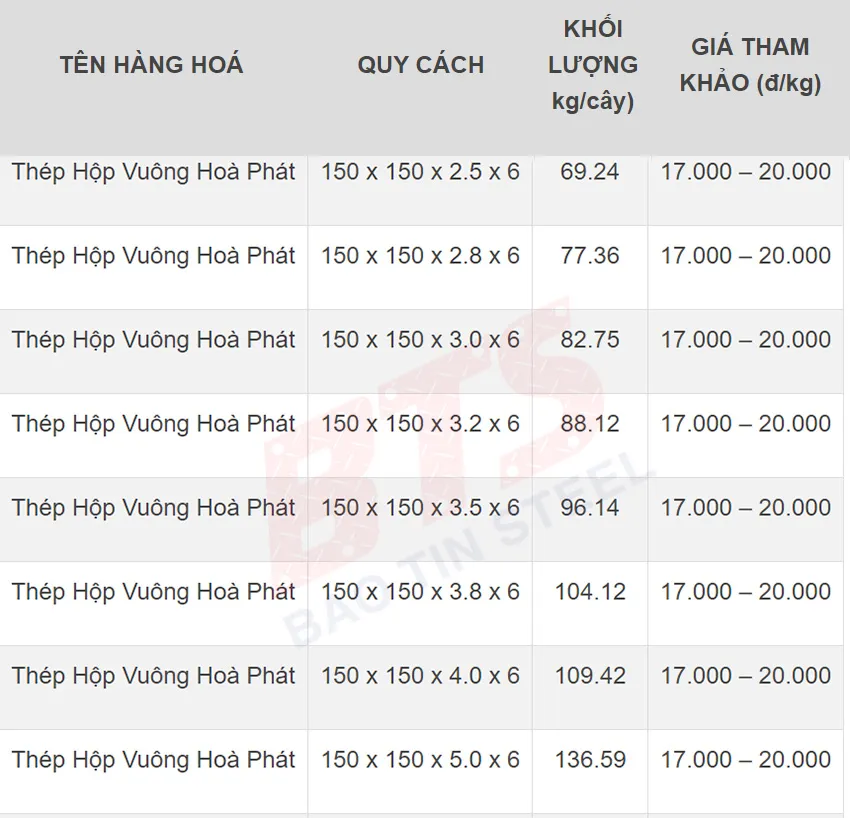
Task: Click the cell 150 x 150 x 2.5 x 6
Action: click(x=421, y=172)
